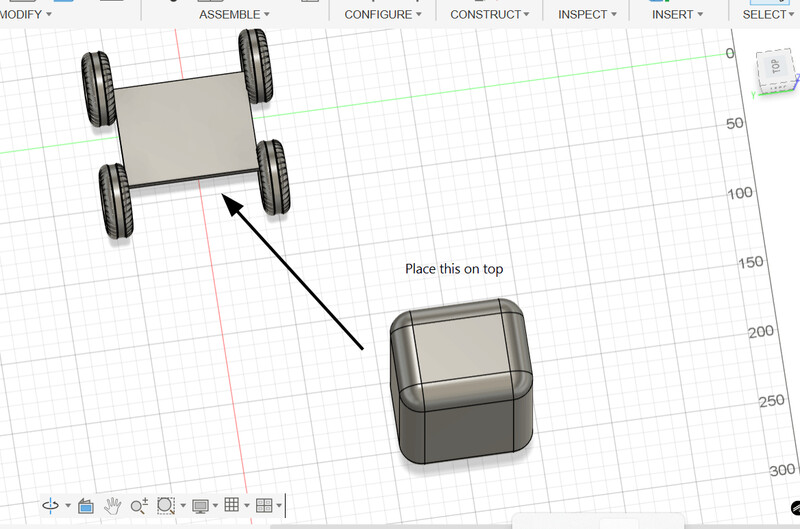Open Display Settings monitor icon
The image size is (800, 529).
tap(200, 506)
